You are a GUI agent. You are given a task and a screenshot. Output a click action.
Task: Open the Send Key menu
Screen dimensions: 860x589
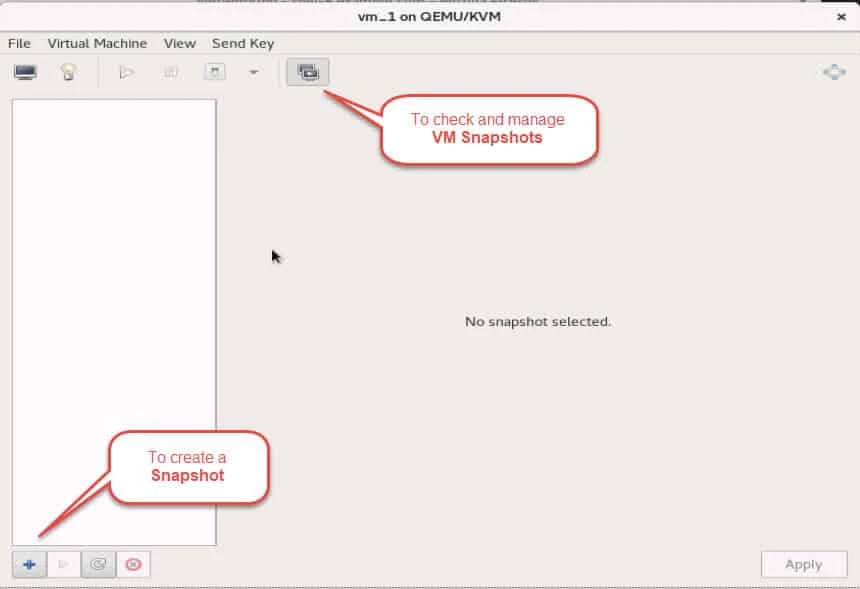(242, 43)
